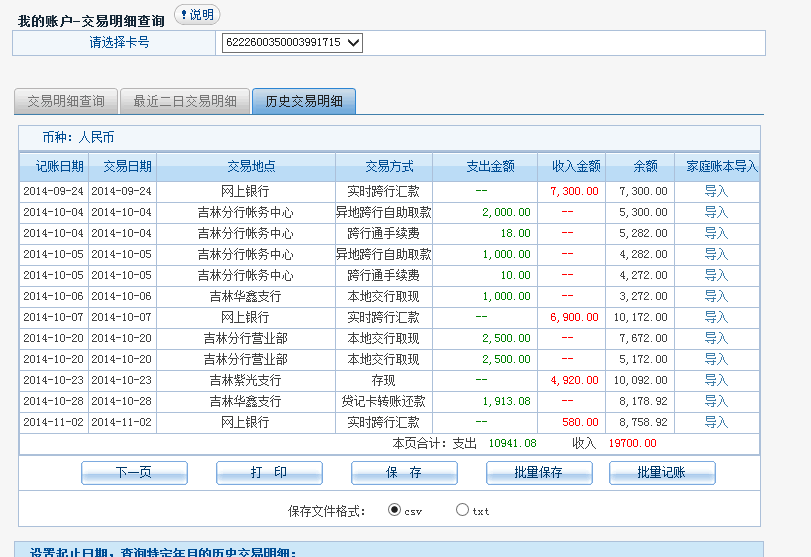Import the 2014-10-06 cash withdrawal row
This screenshot has width=811, height=557.
(x=716, y=296)
